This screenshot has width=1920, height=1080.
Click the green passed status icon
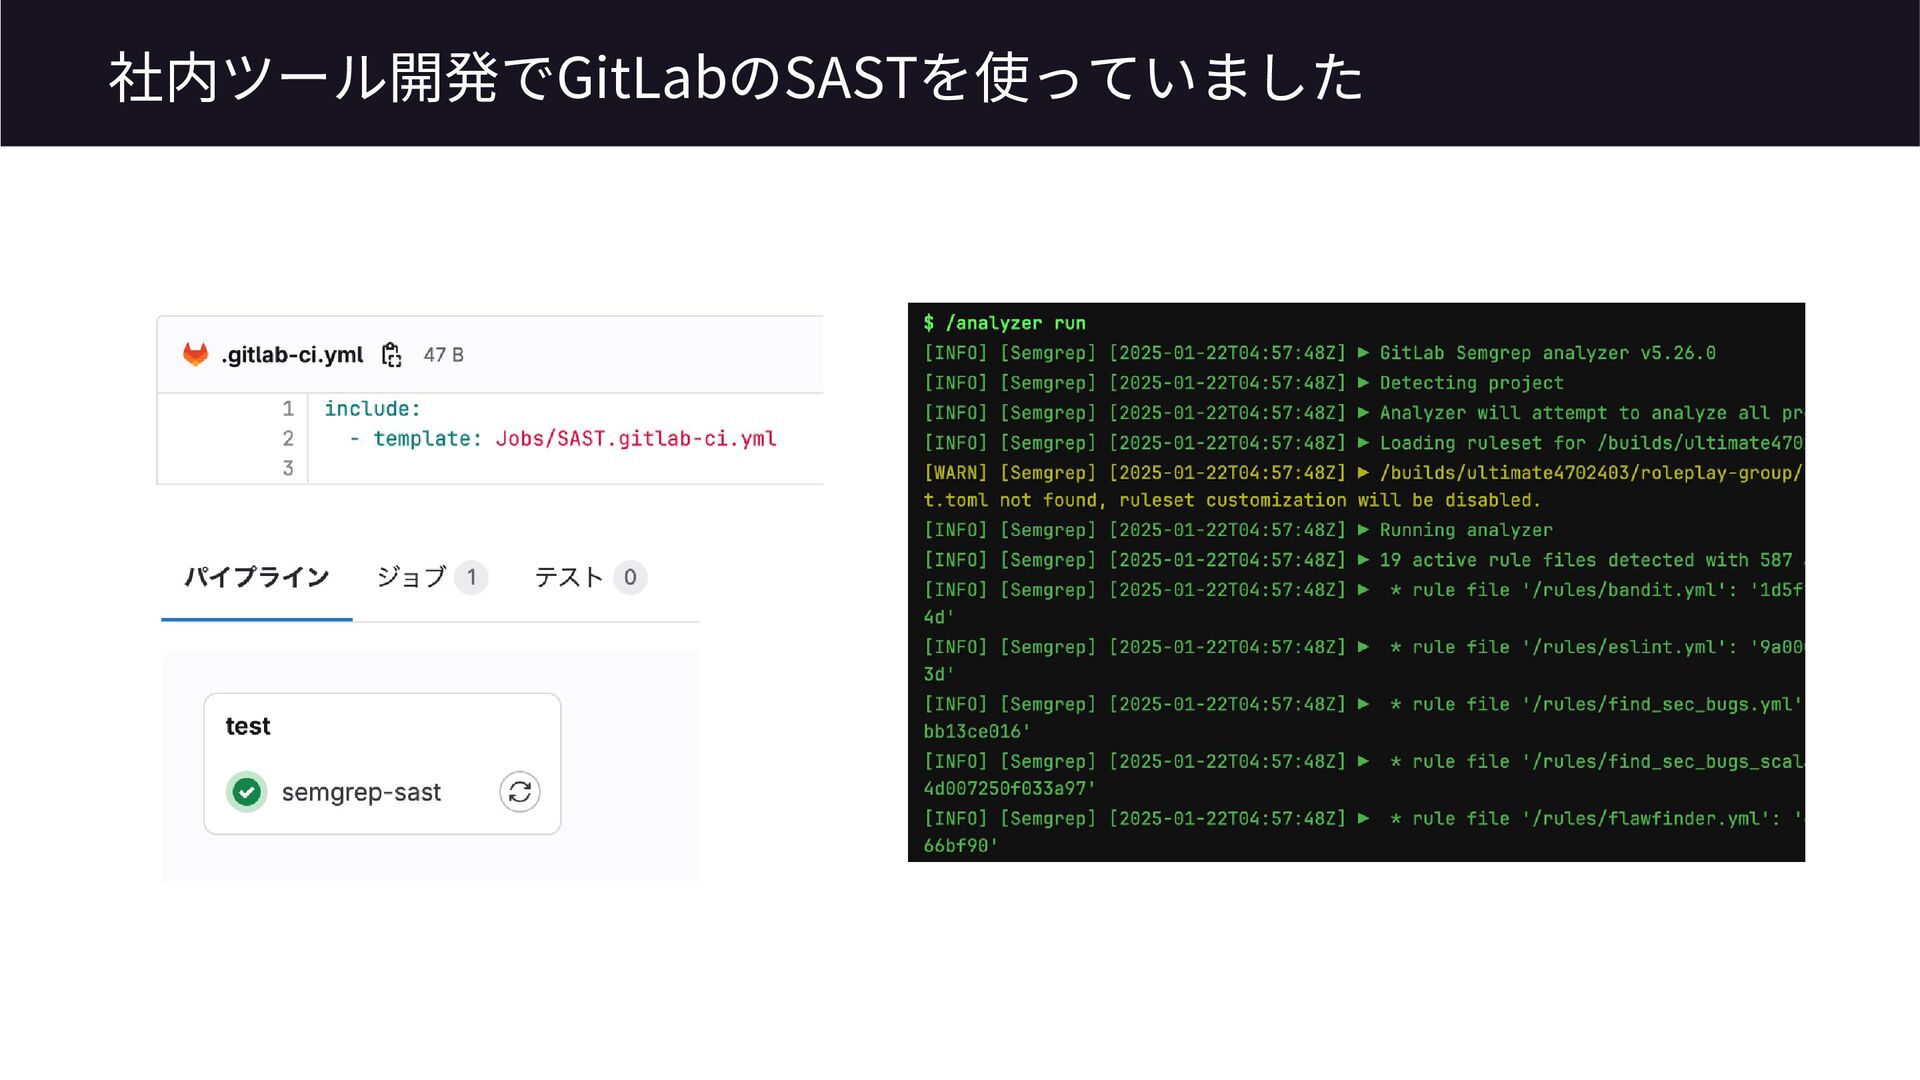point(246,792)
